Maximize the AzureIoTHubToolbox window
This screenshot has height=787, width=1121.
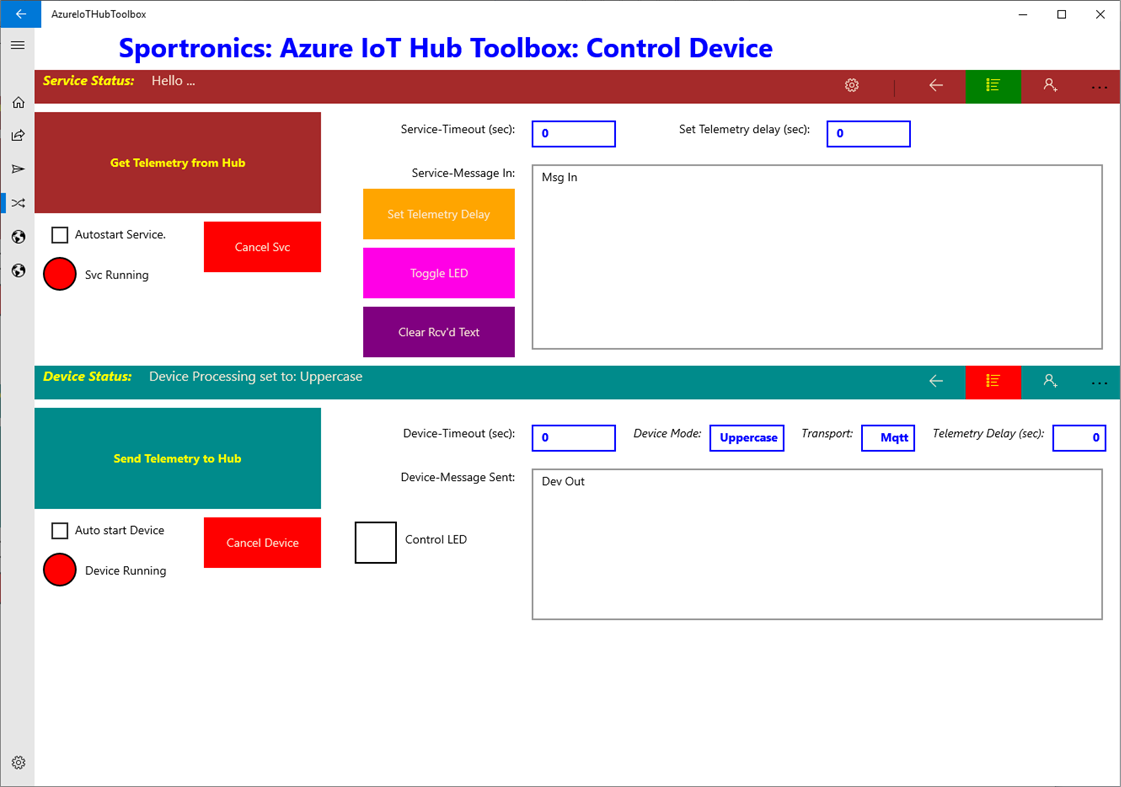(x=1062, y=14)
